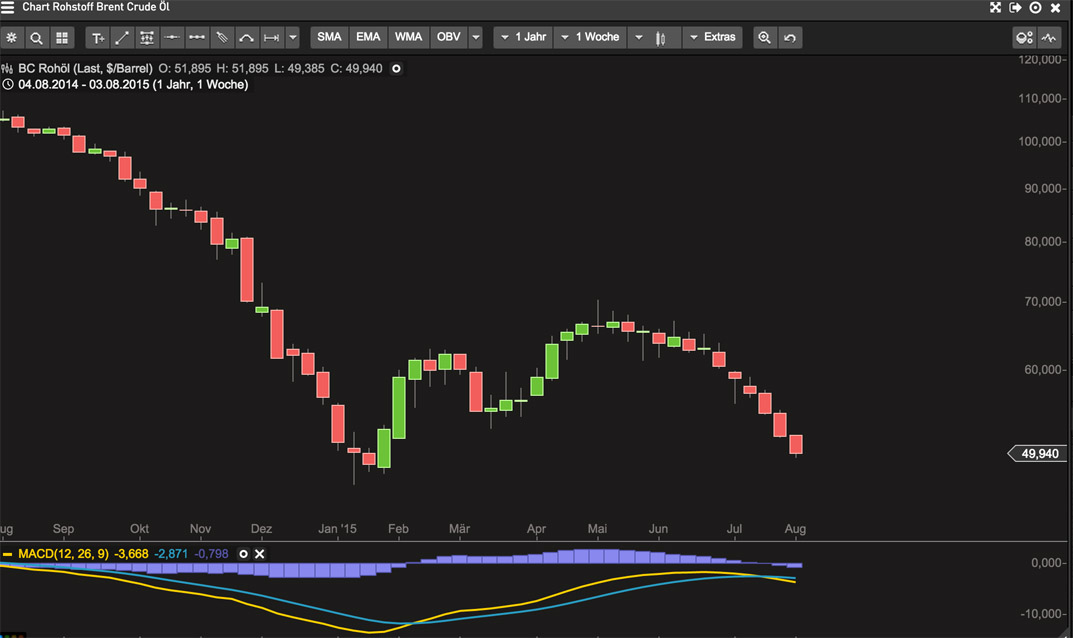Open MACD indicator settings circle icon
The height and width of the screenshot is (638, 1073).
click(x=243, y=554)
